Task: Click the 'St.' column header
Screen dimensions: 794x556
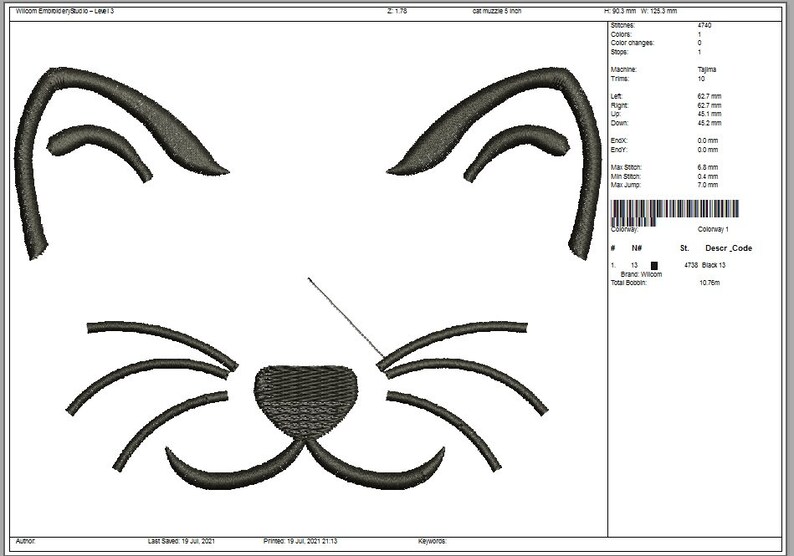Action: [x=684, y=248]
